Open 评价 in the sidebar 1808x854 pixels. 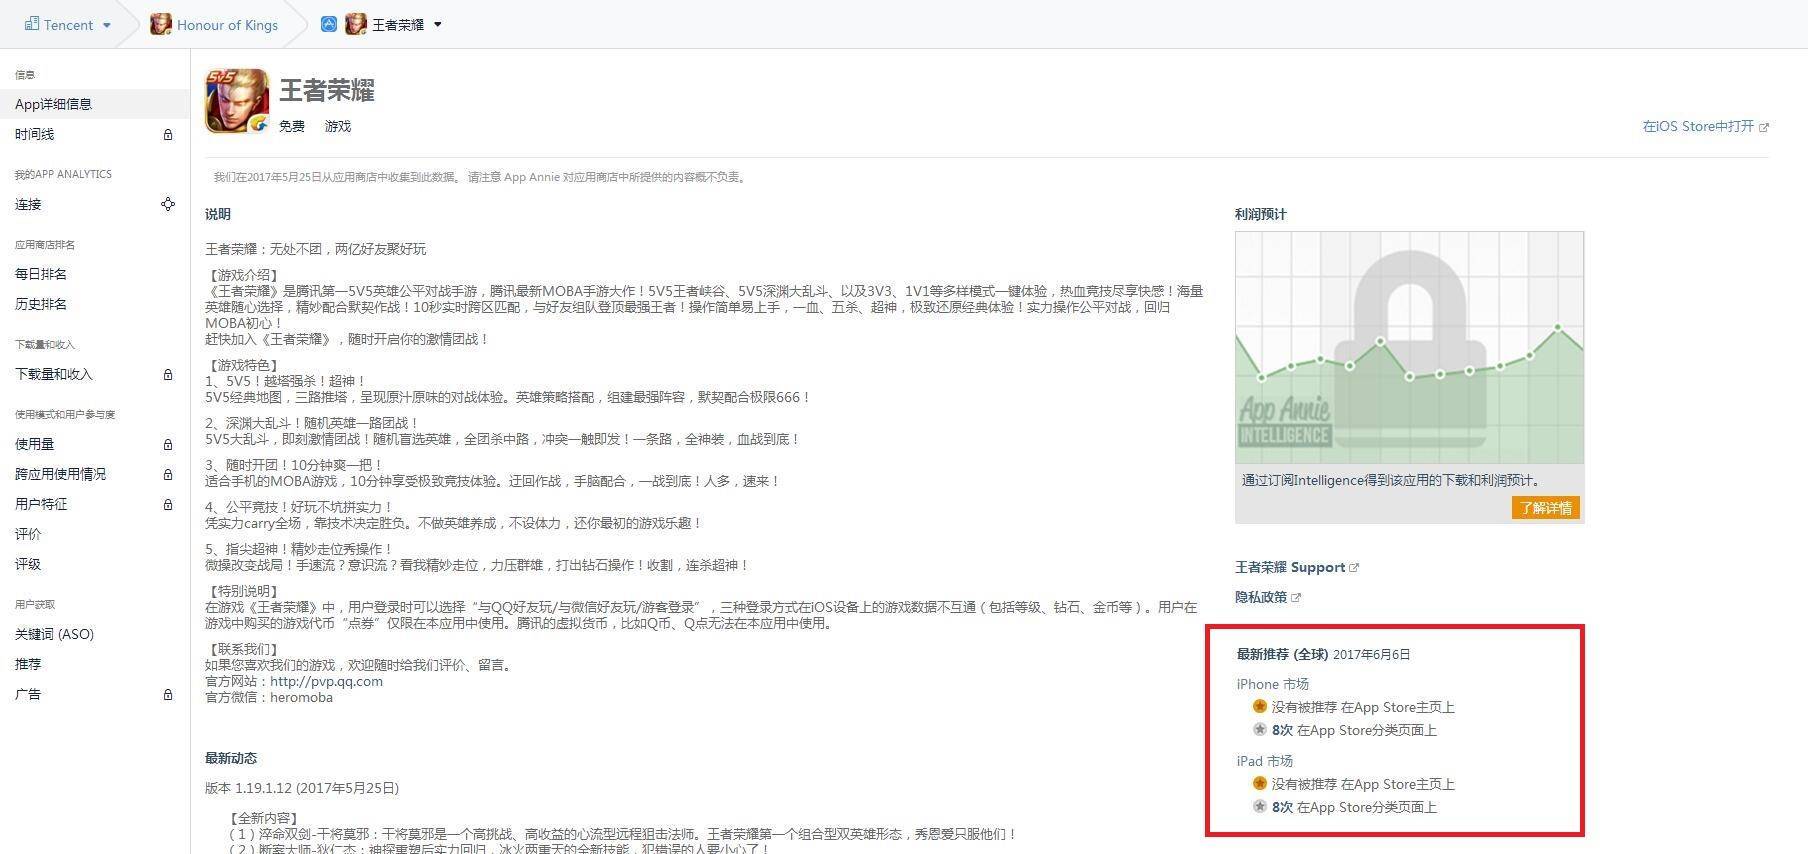28,534
